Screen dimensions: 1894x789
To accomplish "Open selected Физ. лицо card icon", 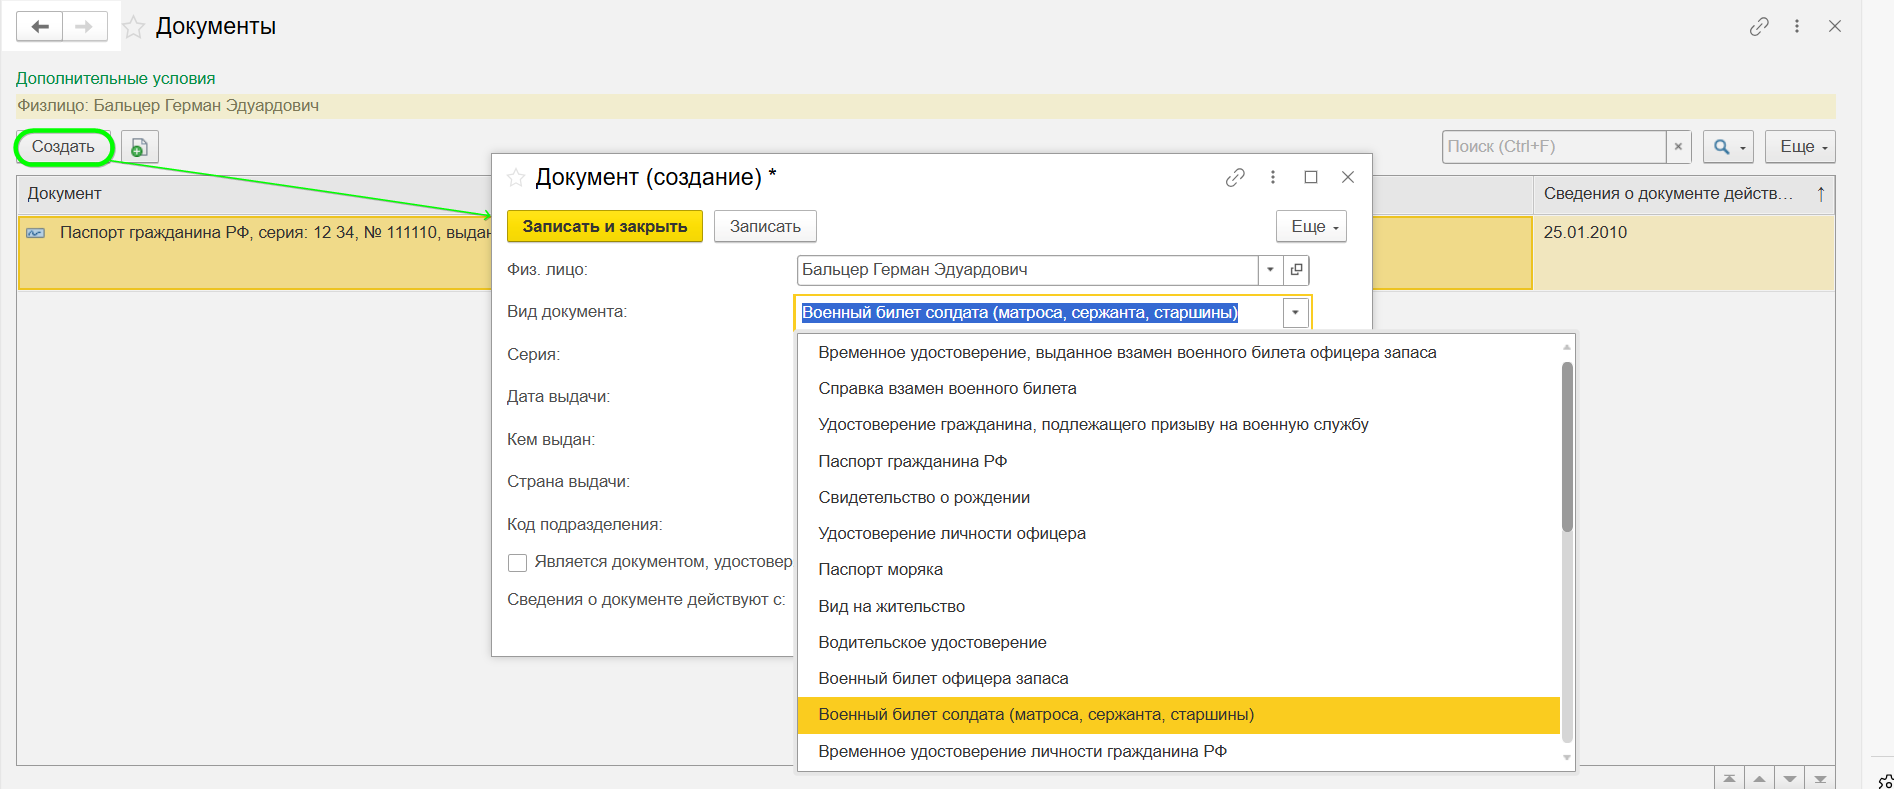I will (1296, 270).
